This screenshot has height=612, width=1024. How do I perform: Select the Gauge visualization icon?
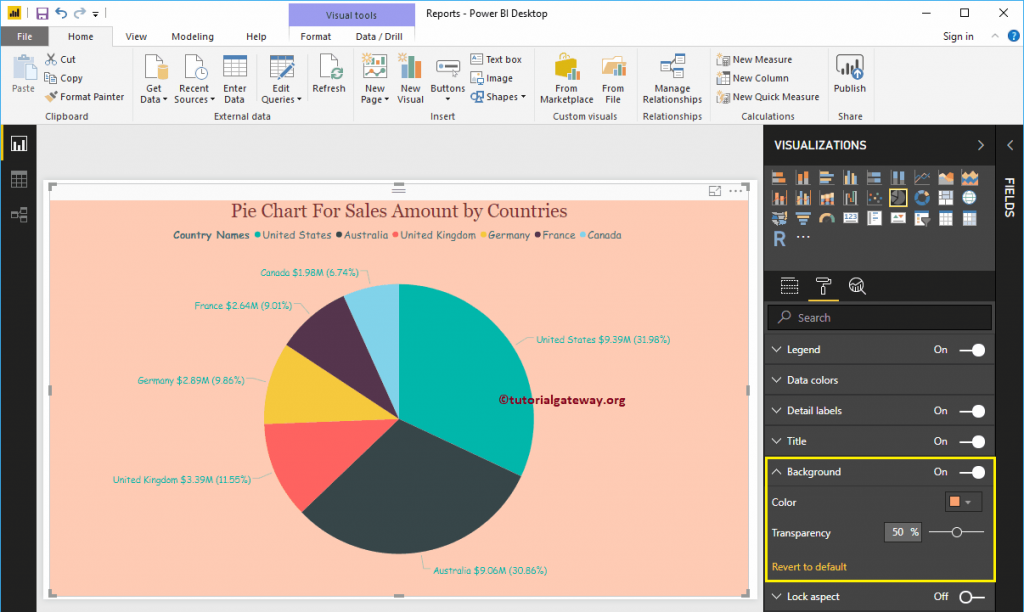(826, 218)
